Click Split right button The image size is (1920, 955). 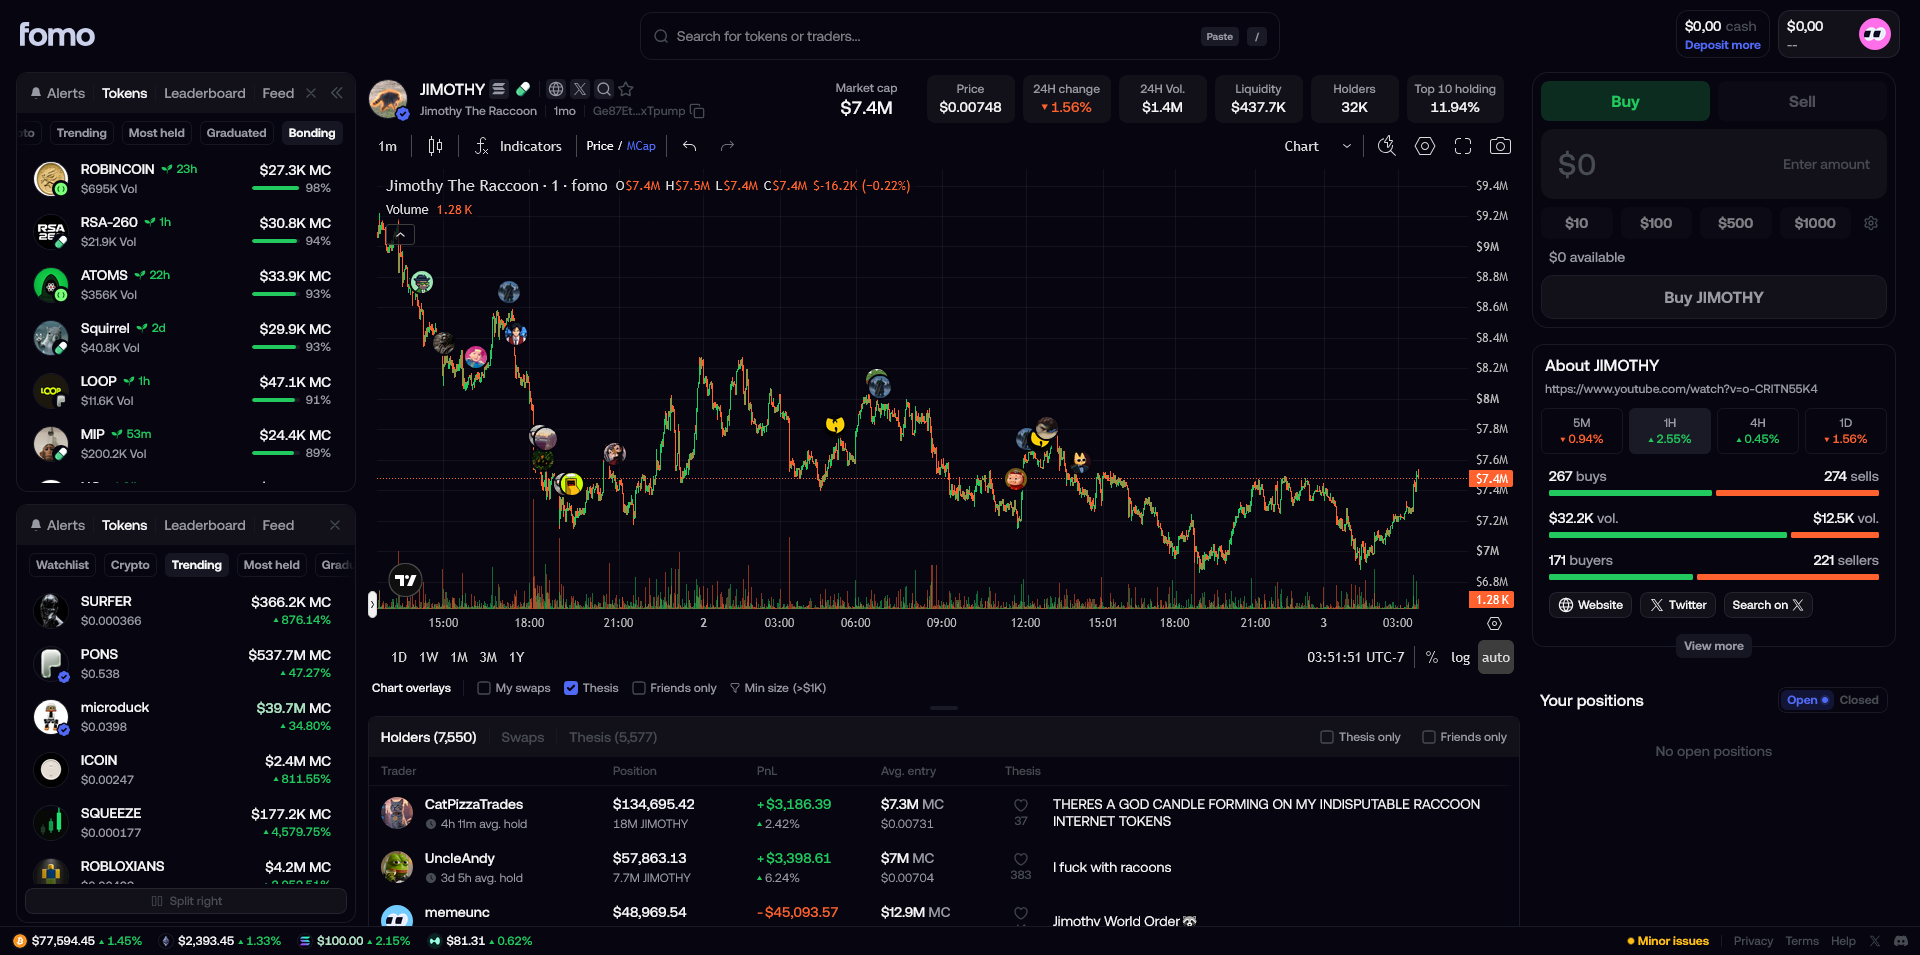(186, 901)
